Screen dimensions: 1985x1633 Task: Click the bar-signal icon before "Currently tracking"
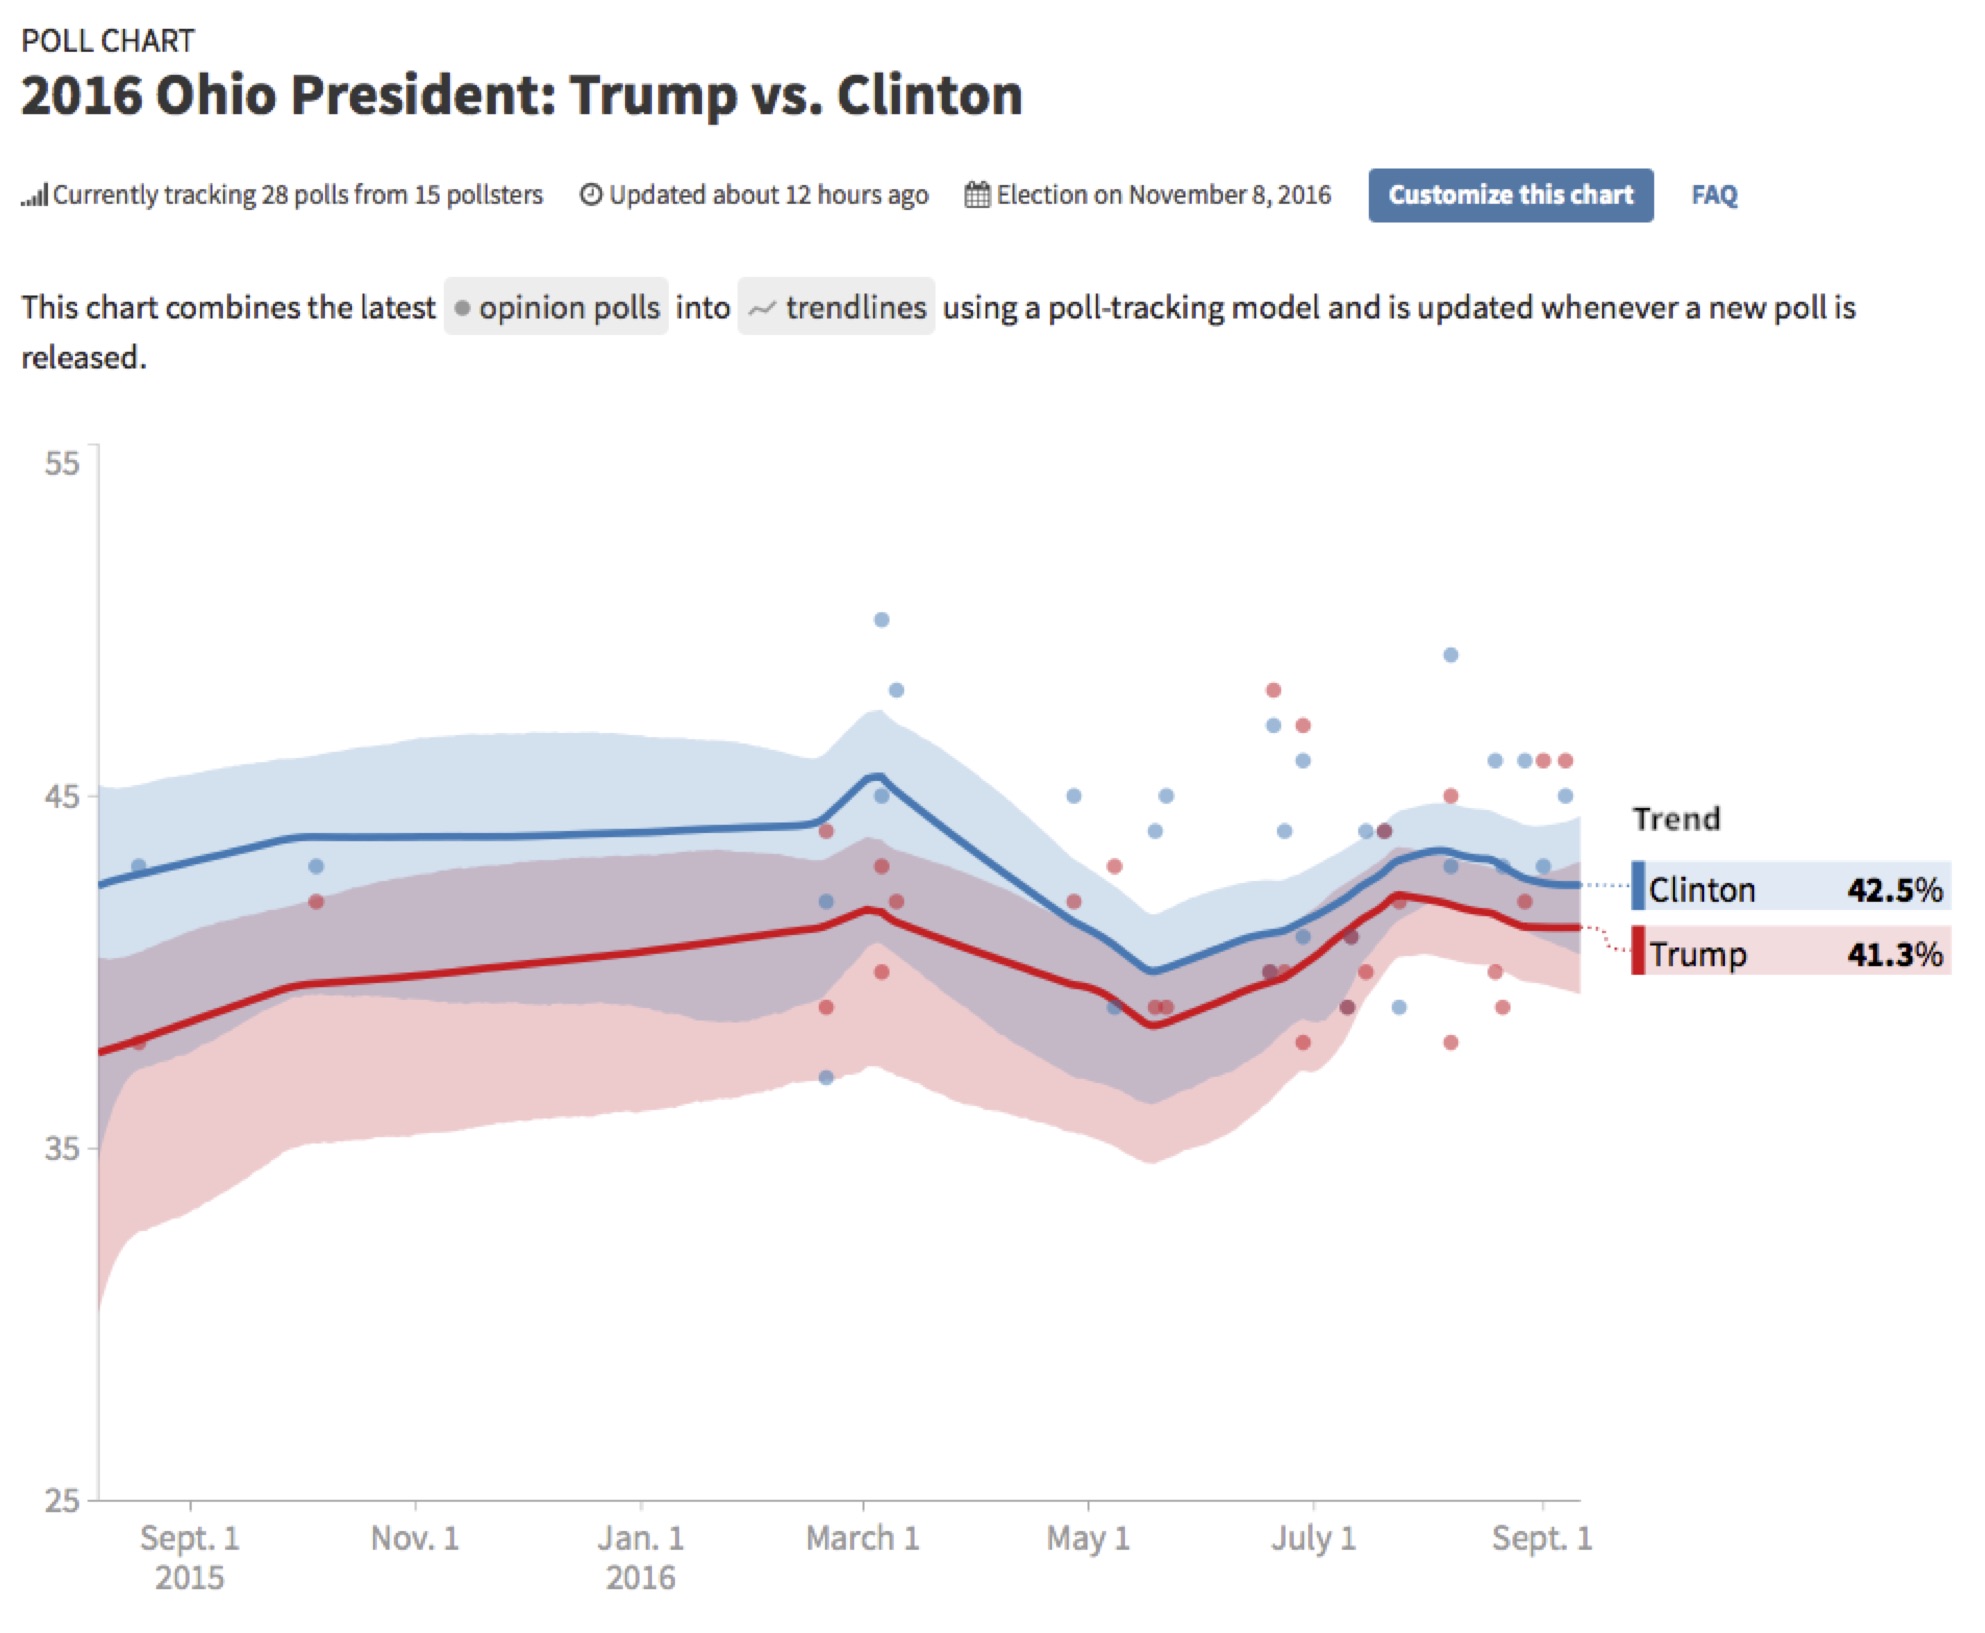(34, 195)
